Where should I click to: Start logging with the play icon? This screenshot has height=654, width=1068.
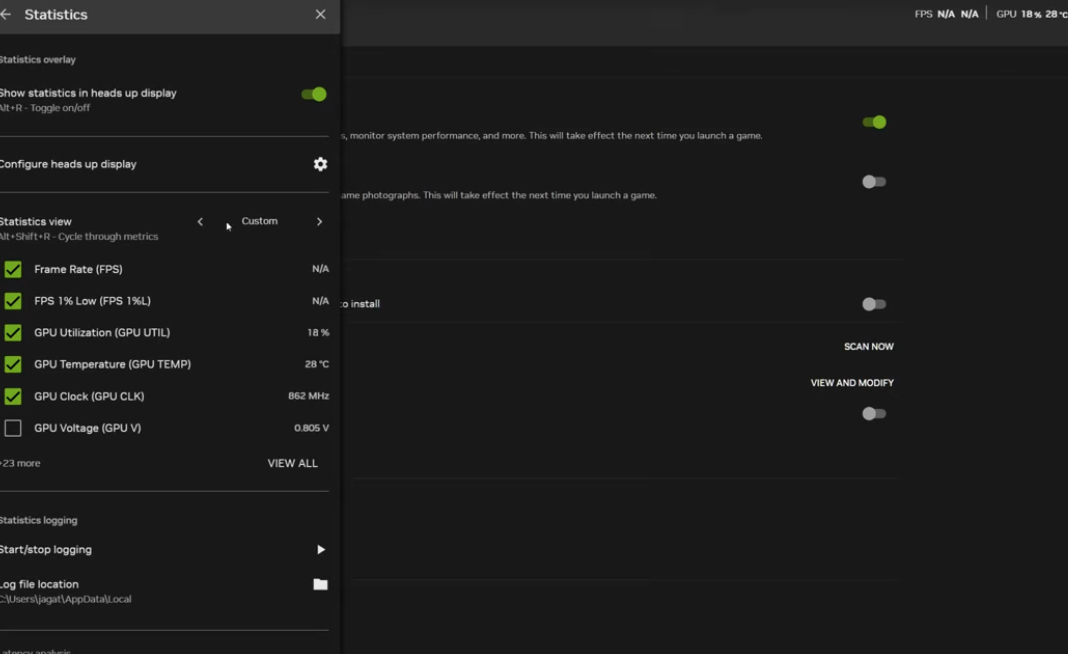pos(320,550)
